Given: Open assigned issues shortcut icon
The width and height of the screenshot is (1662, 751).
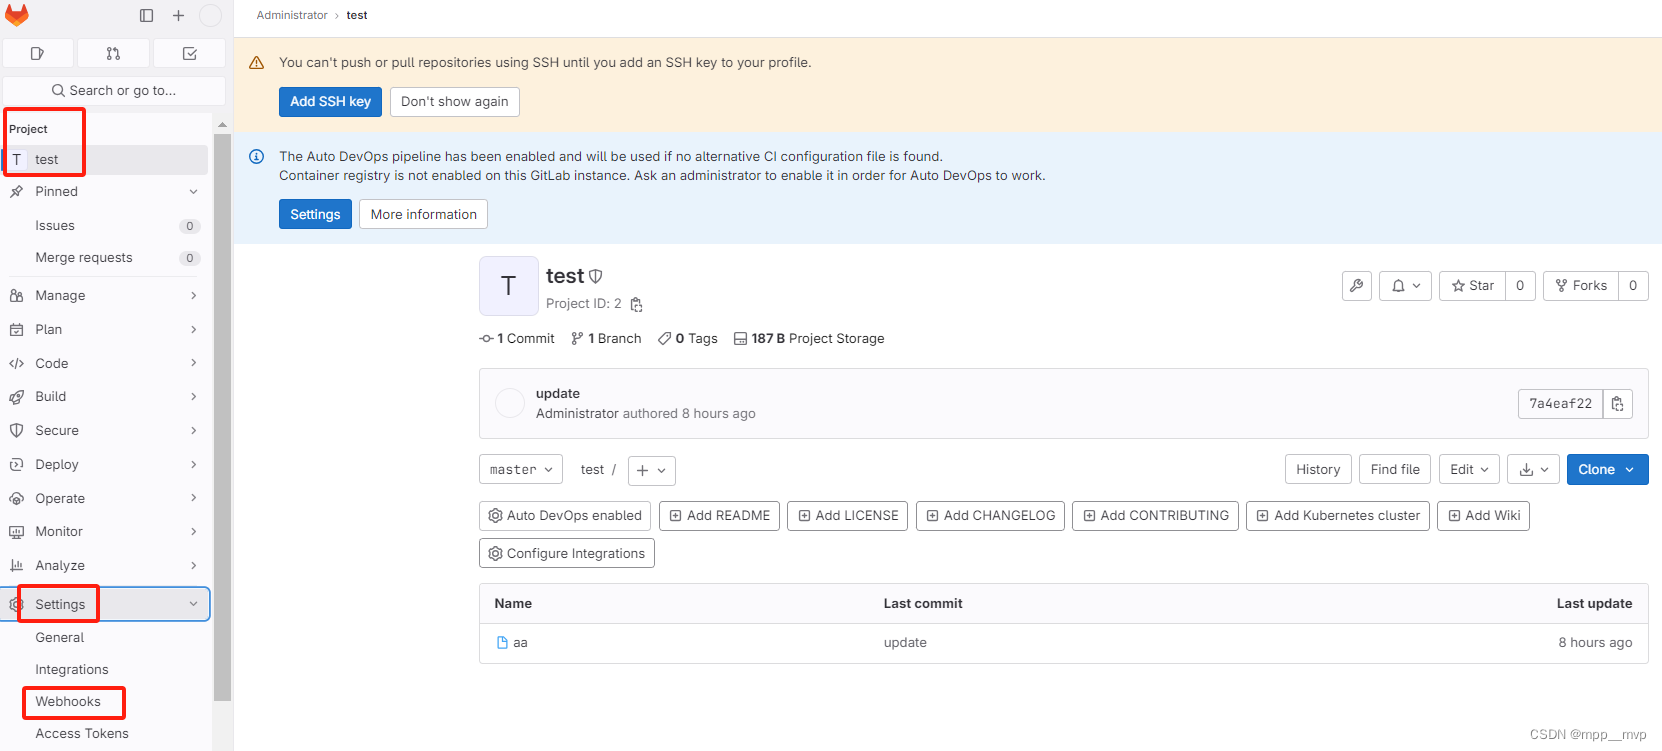Looking at the screenshot, I should coord(38,53).
